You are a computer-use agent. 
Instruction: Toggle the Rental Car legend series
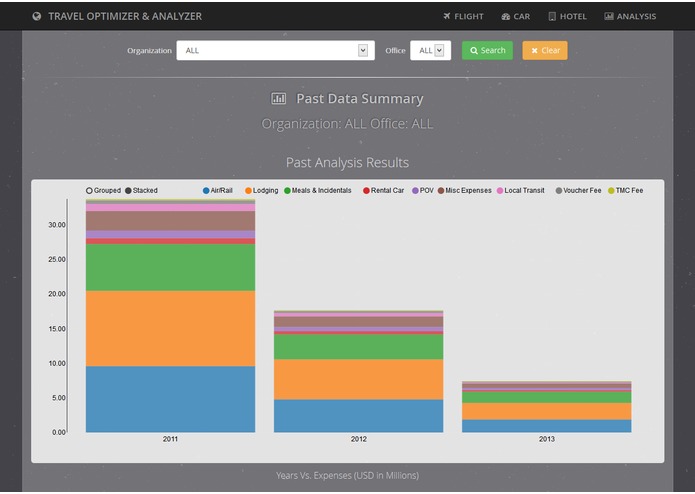(x=383, y=191)
